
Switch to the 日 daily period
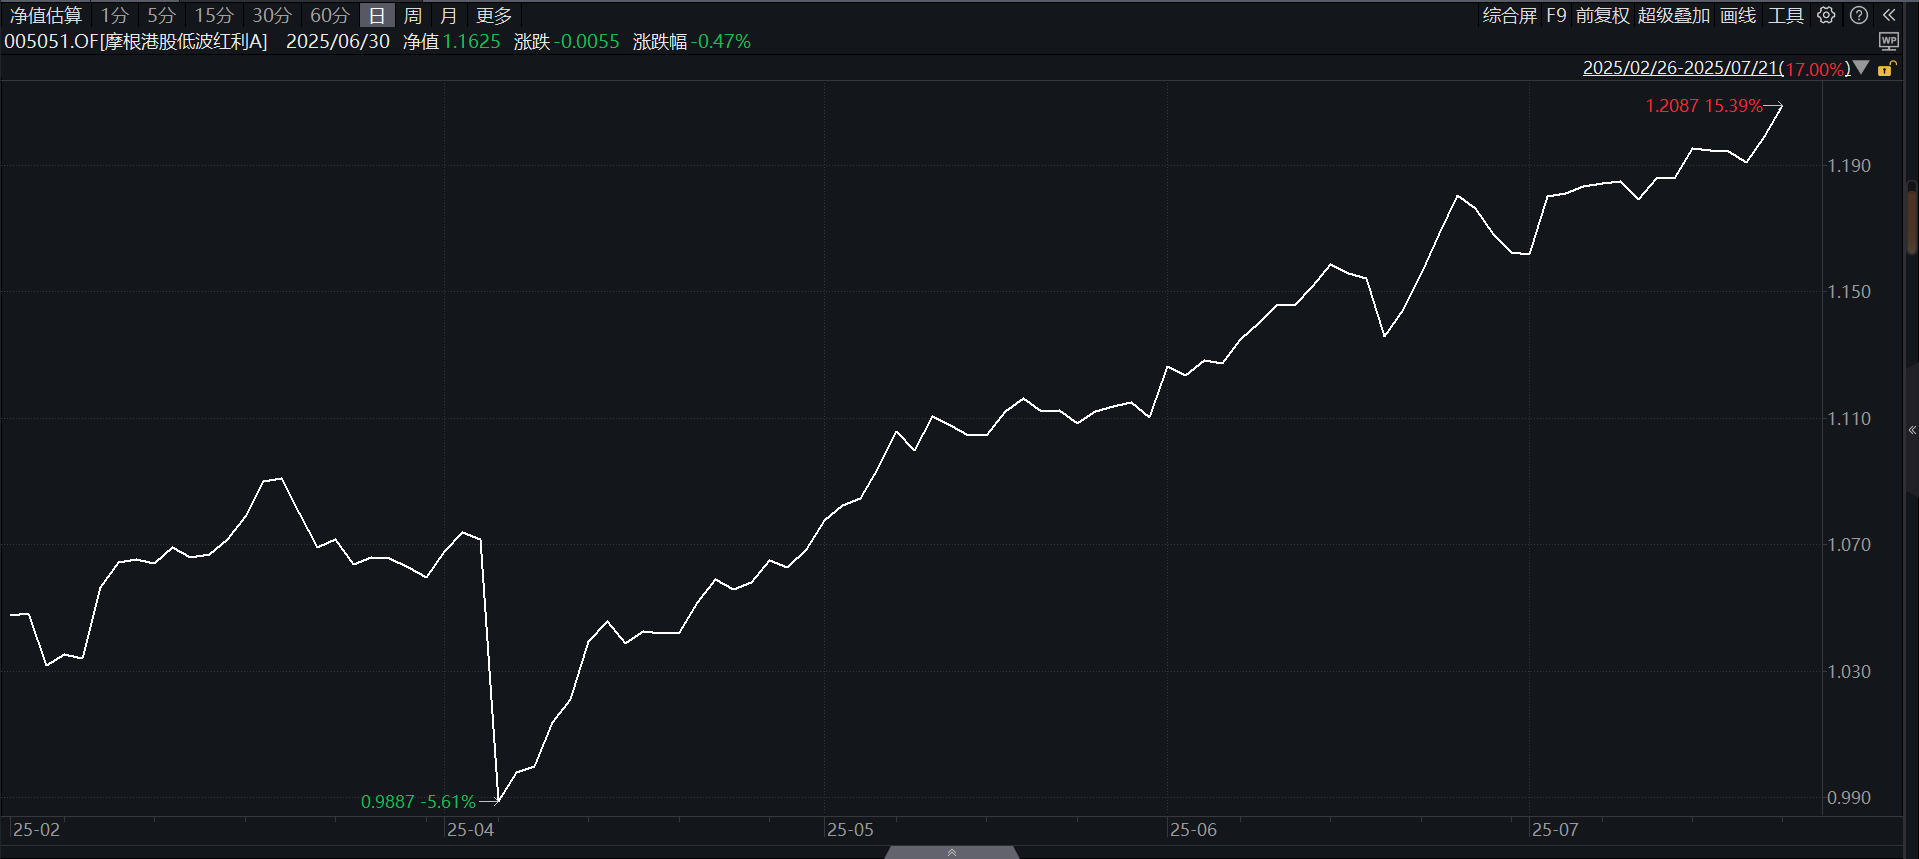[x=377, y=16]
